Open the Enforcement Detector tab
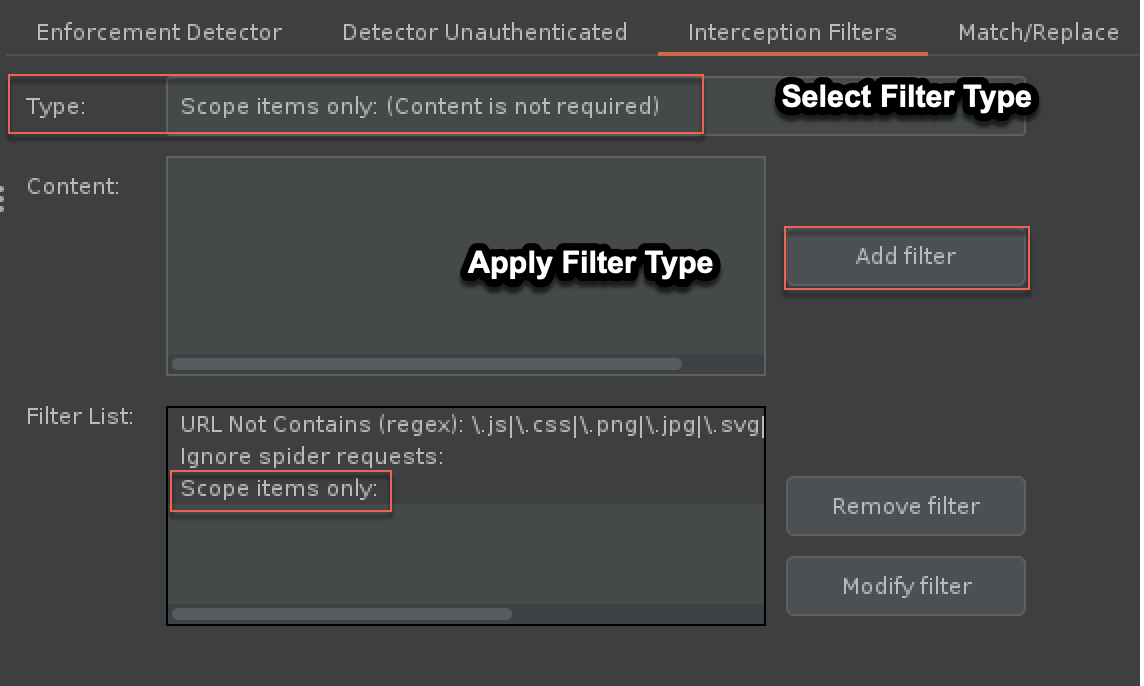The width and height of the screenshot is (1144, 686). (x=159, y=32)
